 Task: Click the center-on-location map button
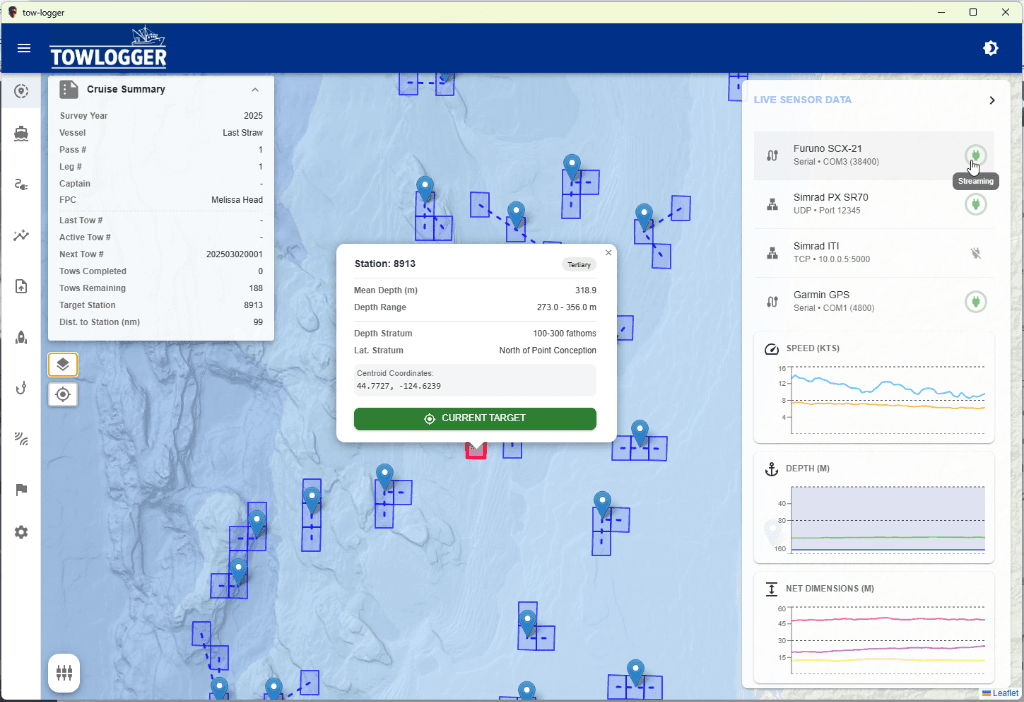click(x=63, y=394)
